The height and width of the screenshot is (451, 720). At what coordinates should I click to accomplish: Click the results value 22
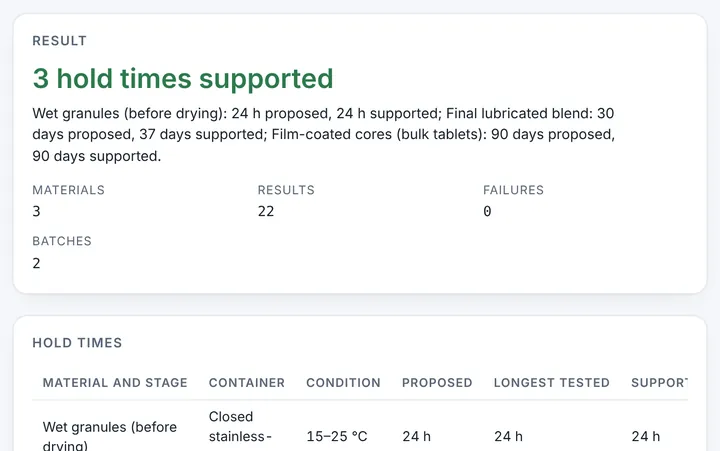pyautogui.click(x=266, y=211)
